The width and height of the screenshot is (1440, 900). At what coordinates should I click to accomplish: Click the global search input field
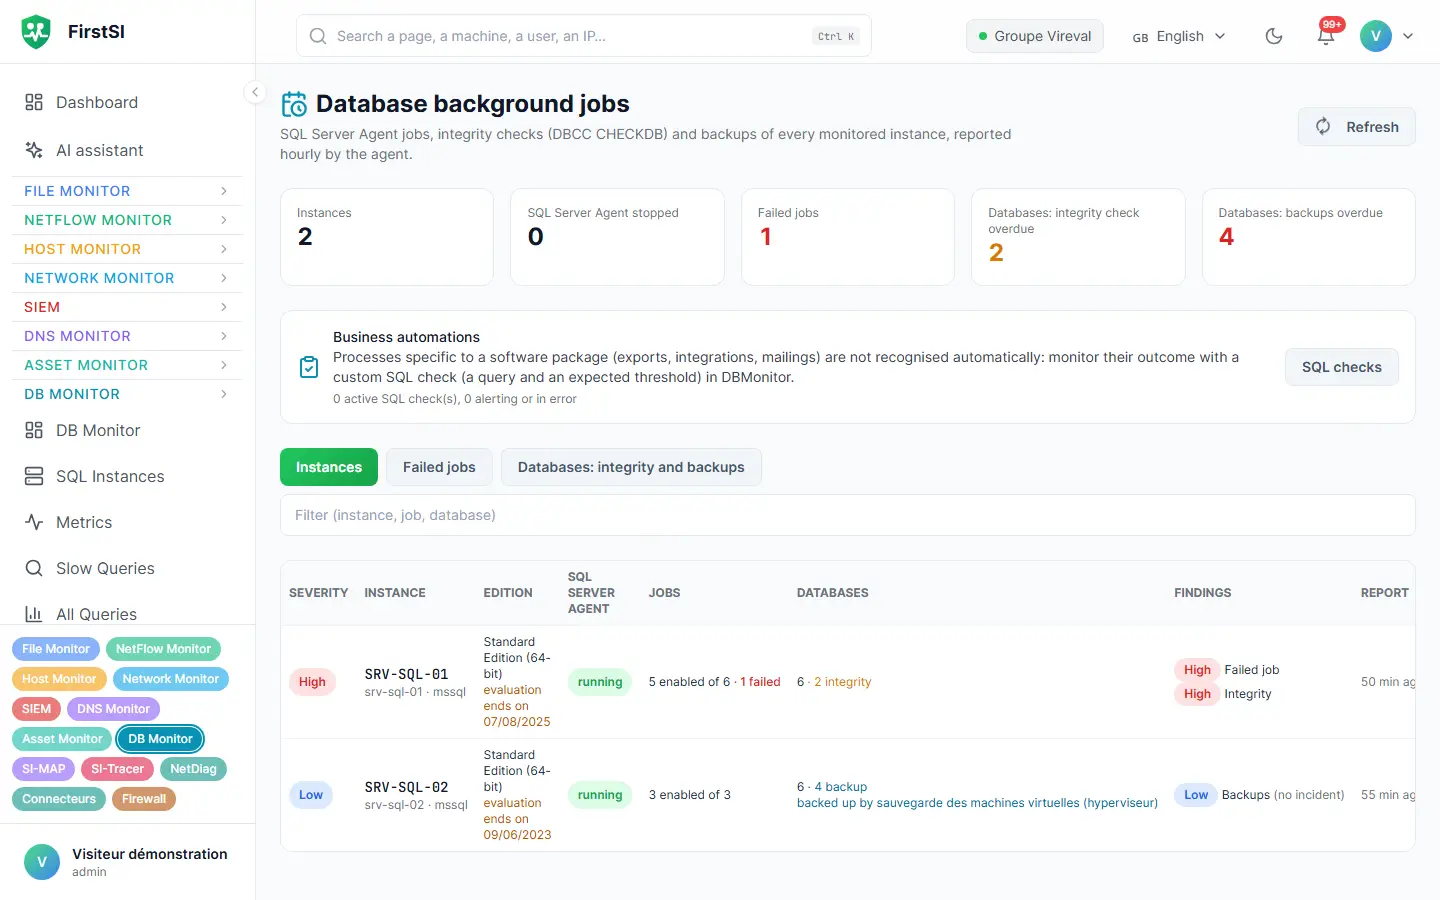pyautogui.click(x=584, y=36)
